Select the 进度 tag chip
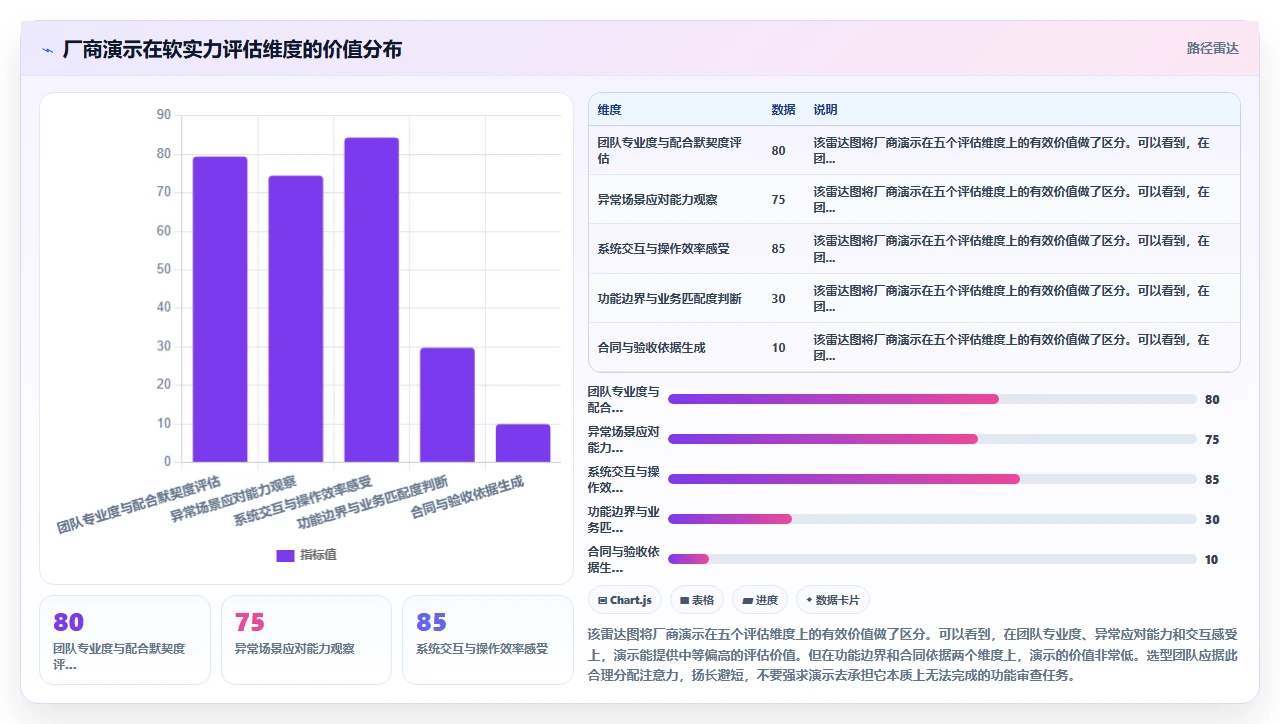The width and height of the screenshot is (1280, 724). coord(760,600)
